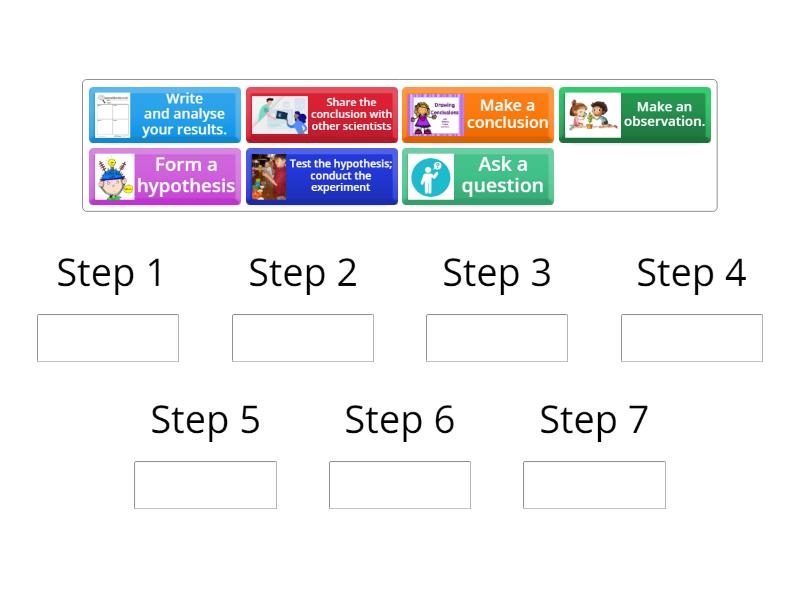Click the question mark person icon
Image resolution: width=800 pixels, height=600 pixels.
[x=430, y=177]
